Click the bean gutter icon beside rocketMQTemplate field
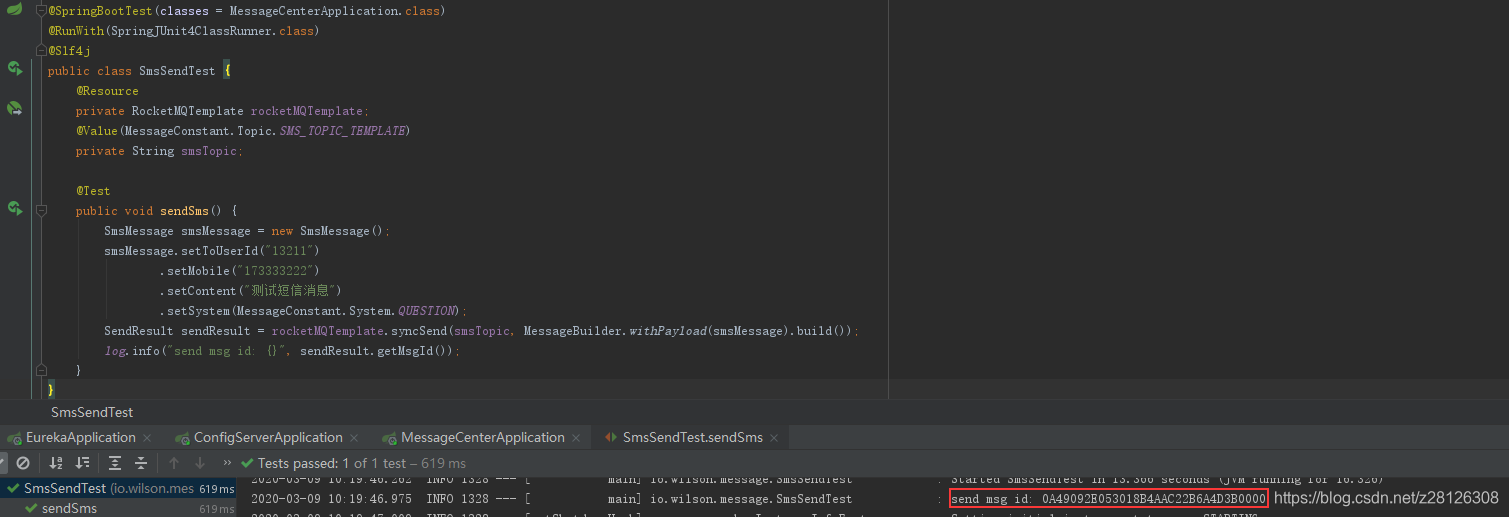This screenshot has width=1509, height=517. coord(15,108)
